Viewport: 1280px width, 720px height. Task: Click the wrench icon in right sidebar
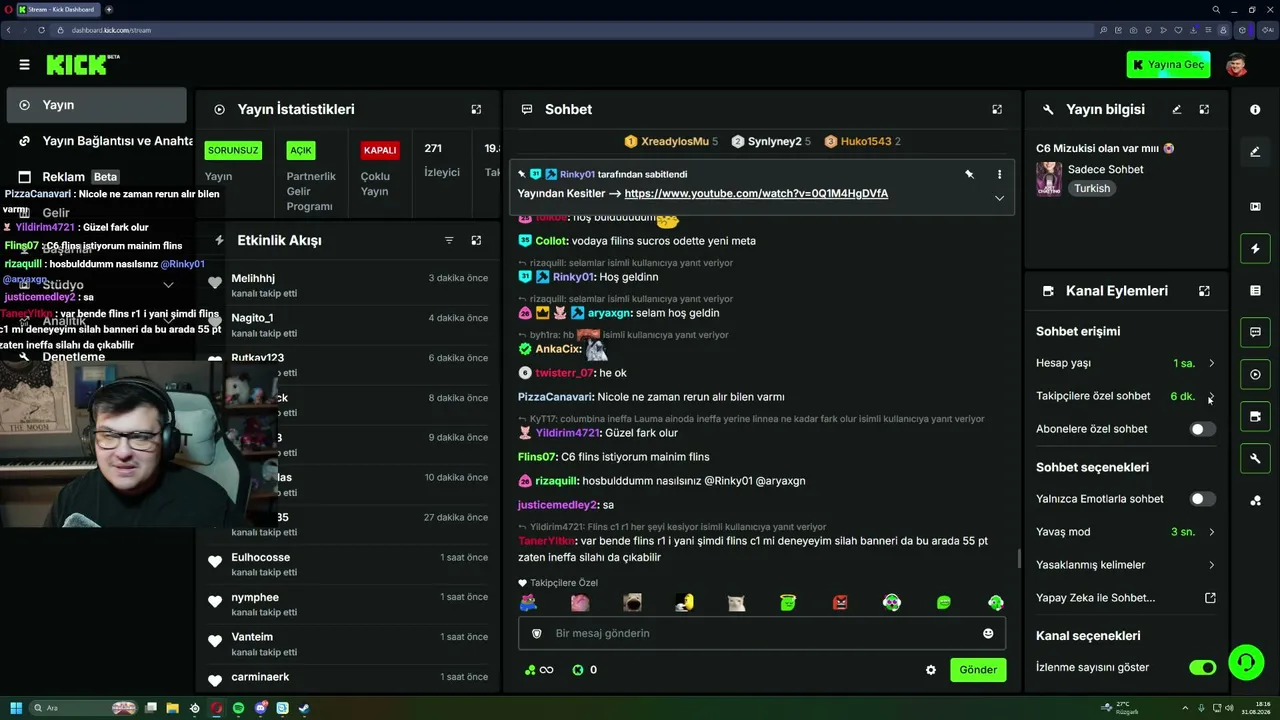1255,458
